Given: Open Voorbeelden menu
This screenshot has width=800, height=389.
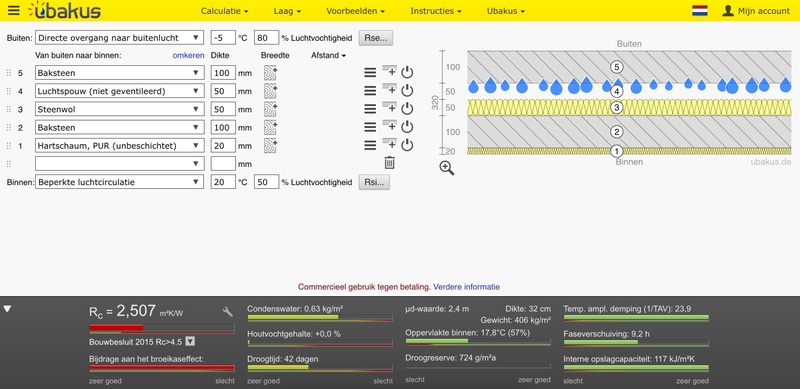Looking at the screenshot, I should point(356,11).
